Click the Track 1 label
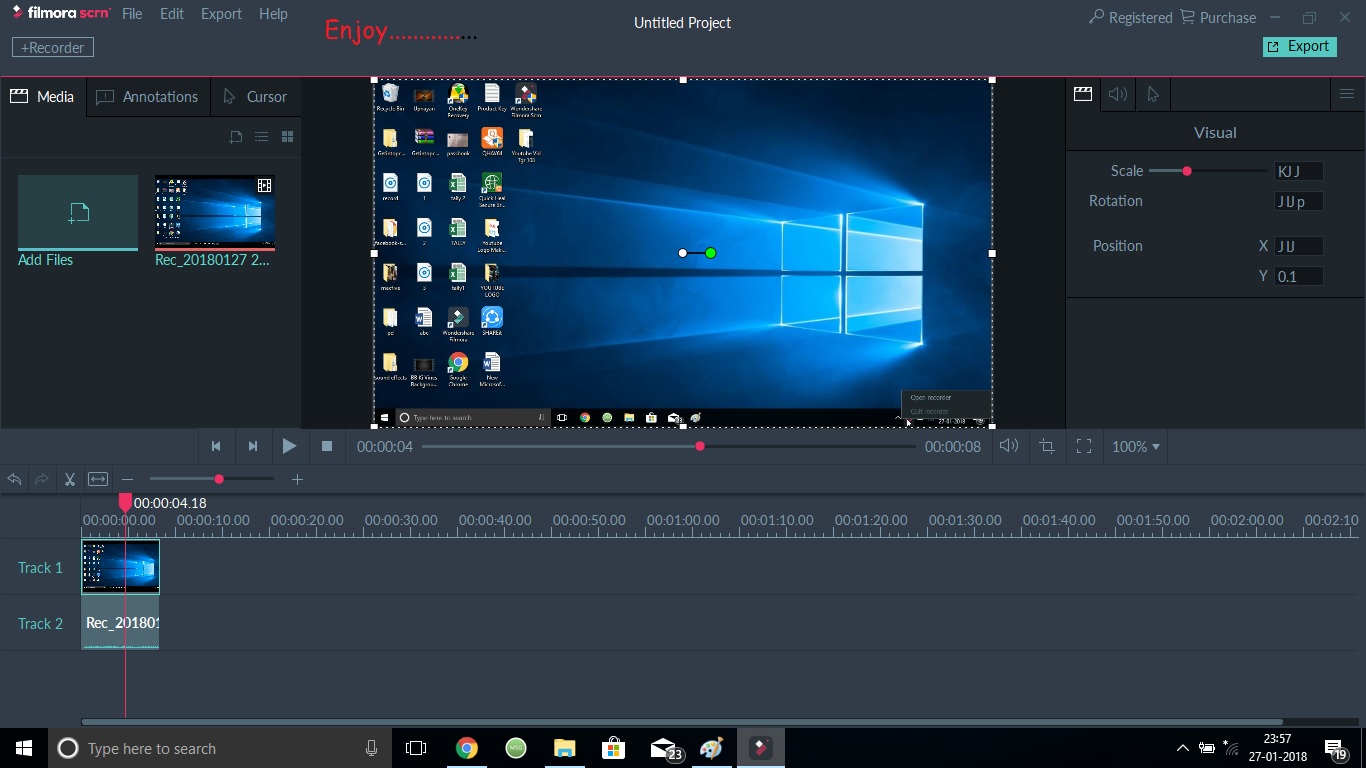Viewport: 1366px width, 768px height. coord(40,567)
